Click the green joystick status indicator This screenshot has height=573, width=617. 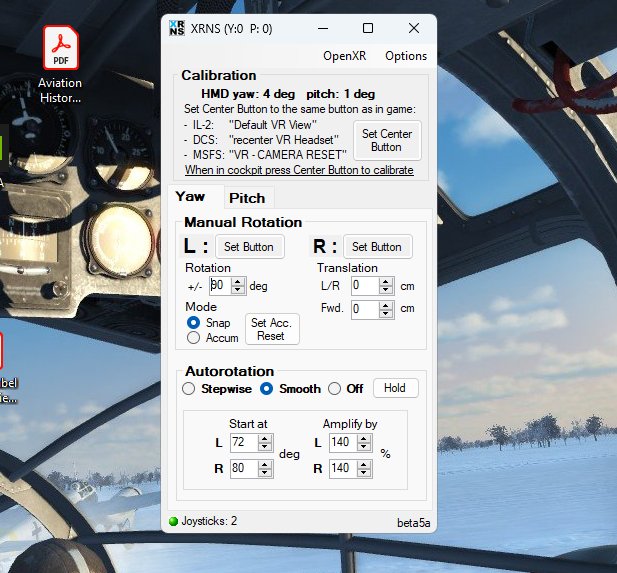(x=173, y=521)
